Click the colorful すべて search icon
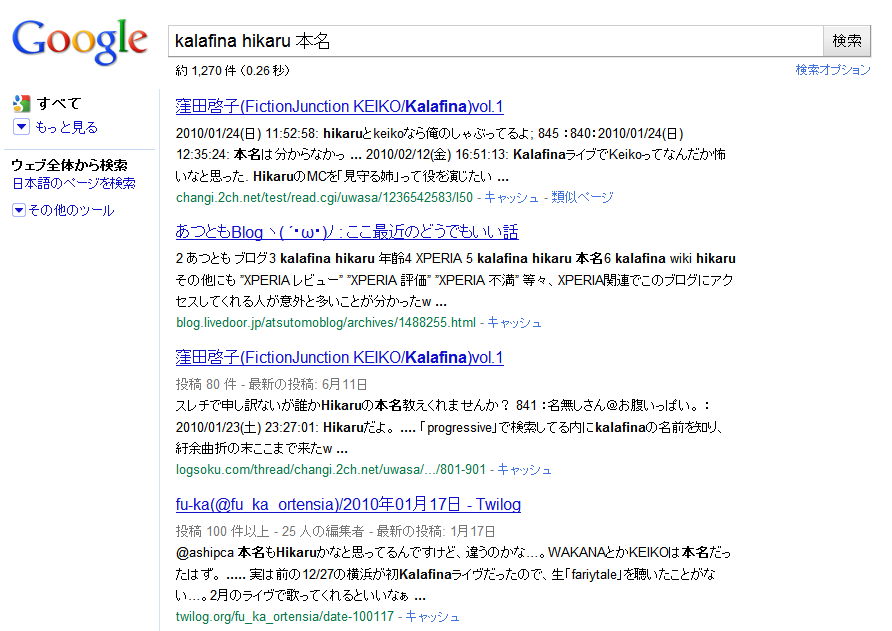892x631 pixels. [x=22, y=104]
